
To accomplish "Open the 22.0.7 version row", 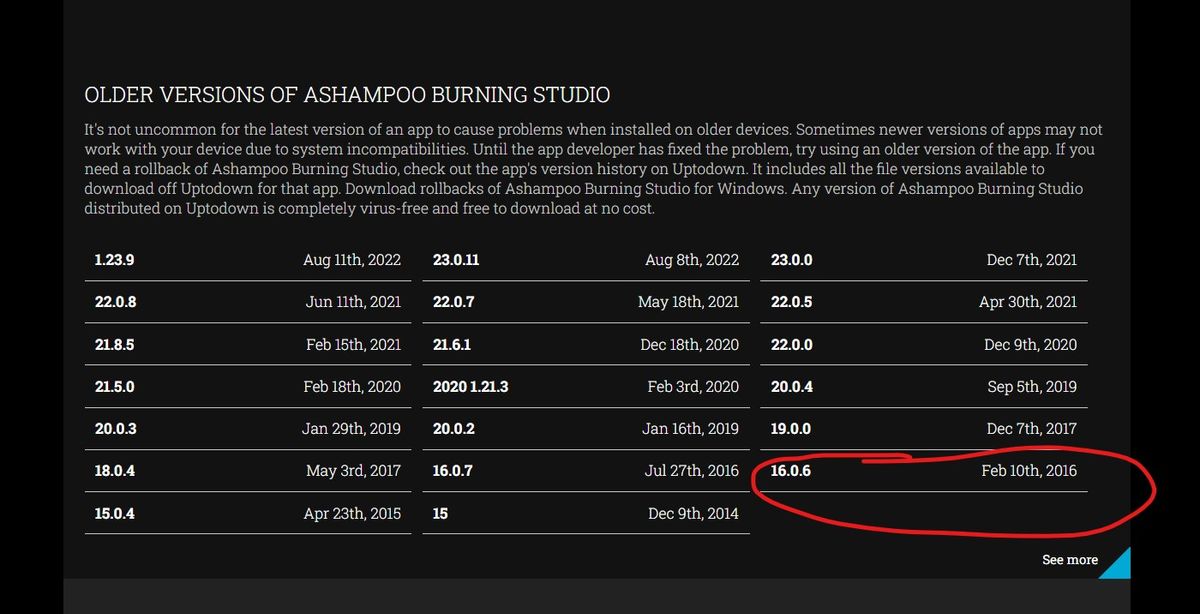I will tap(454, 302).
